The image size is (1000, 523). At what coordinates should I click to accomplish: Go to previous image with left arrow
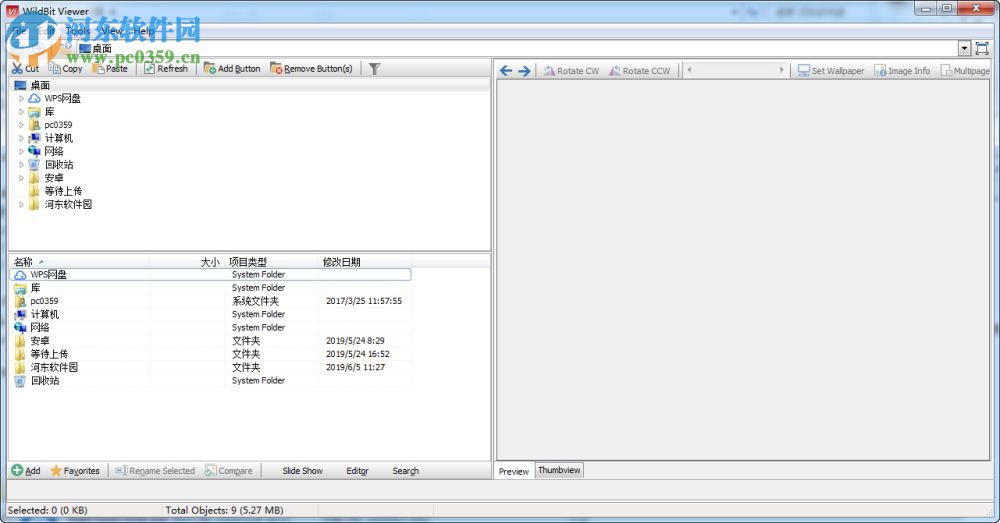[506, 71]
